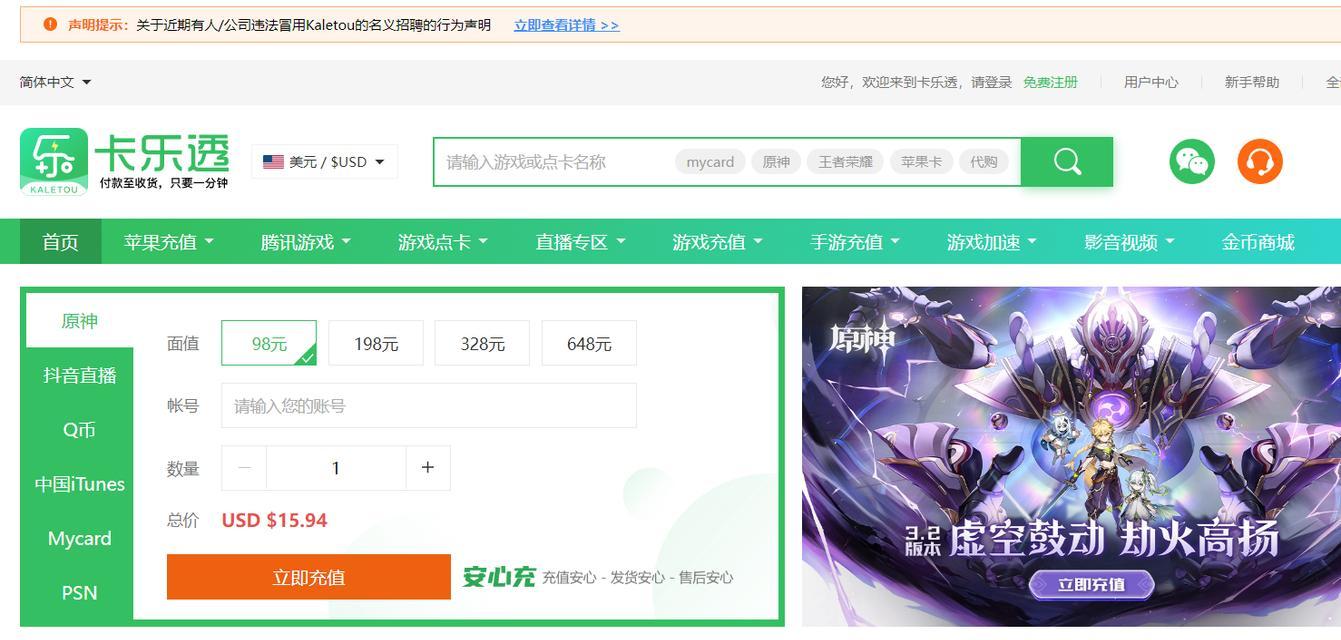
Task: Open the orange customer service headset icon
Action: tap(1260, 161)
